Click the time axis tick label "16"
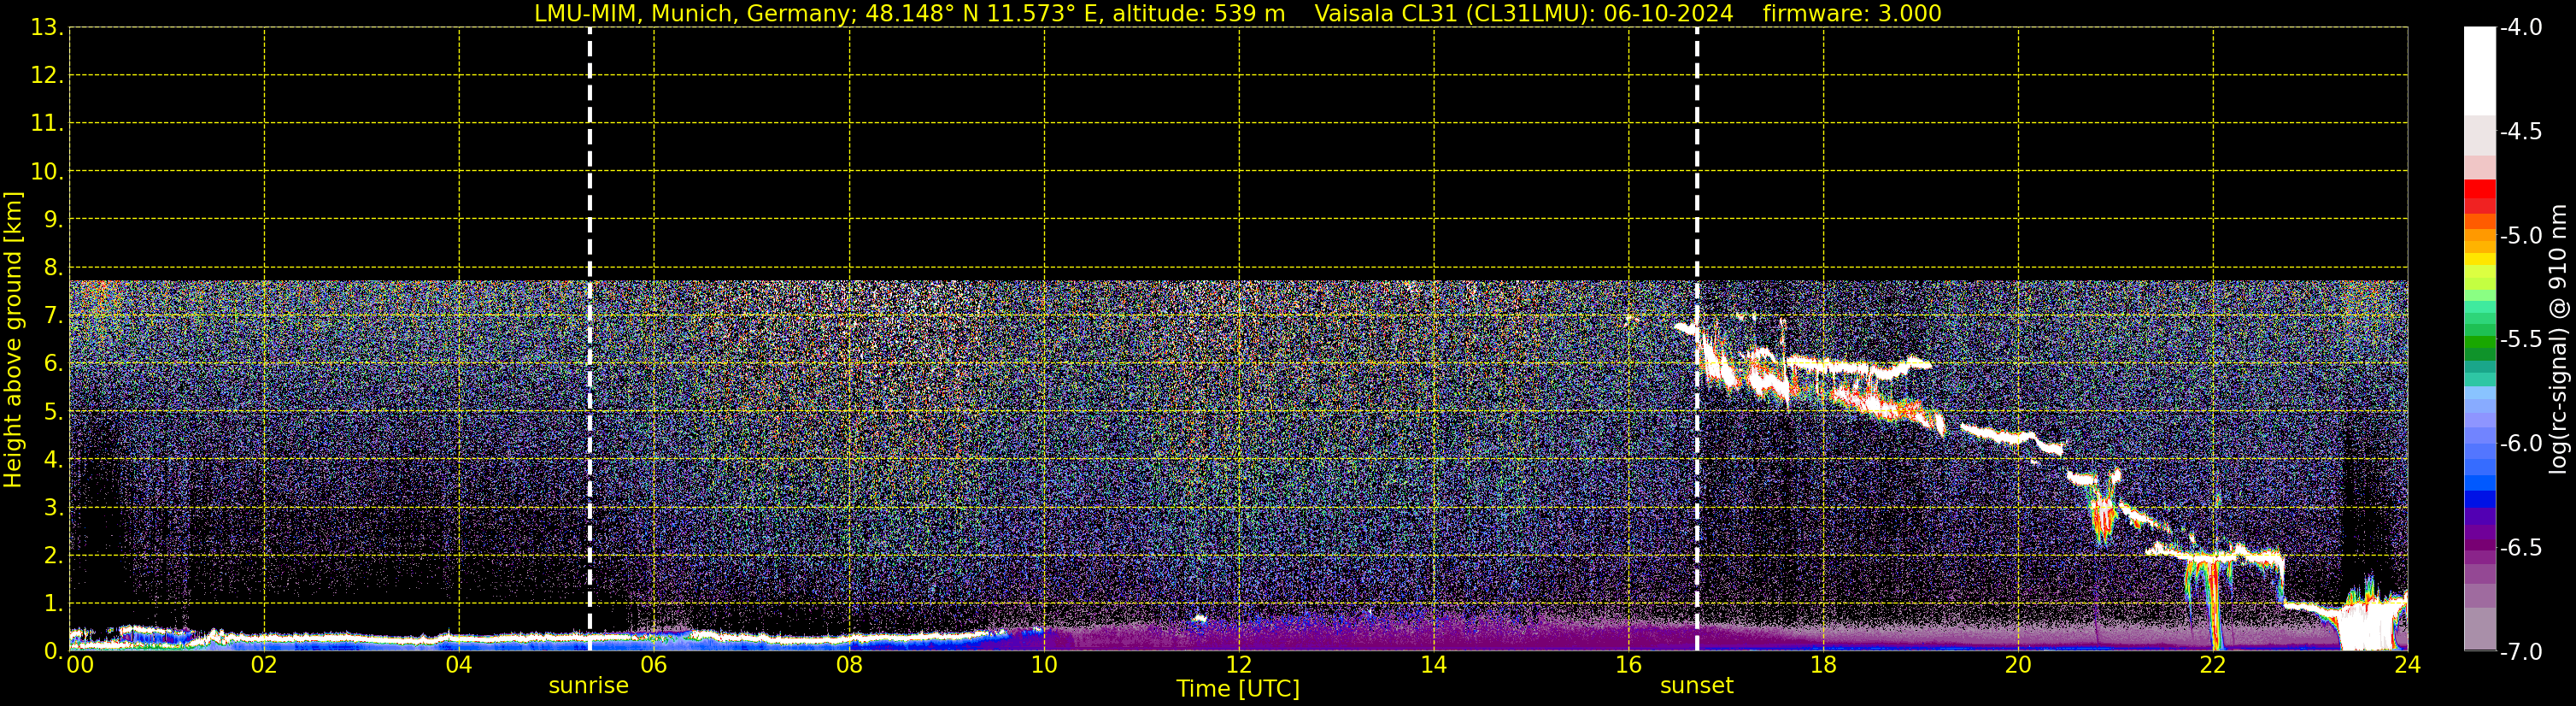This screenshot has width=2576, height=706. click(1629, 665)
